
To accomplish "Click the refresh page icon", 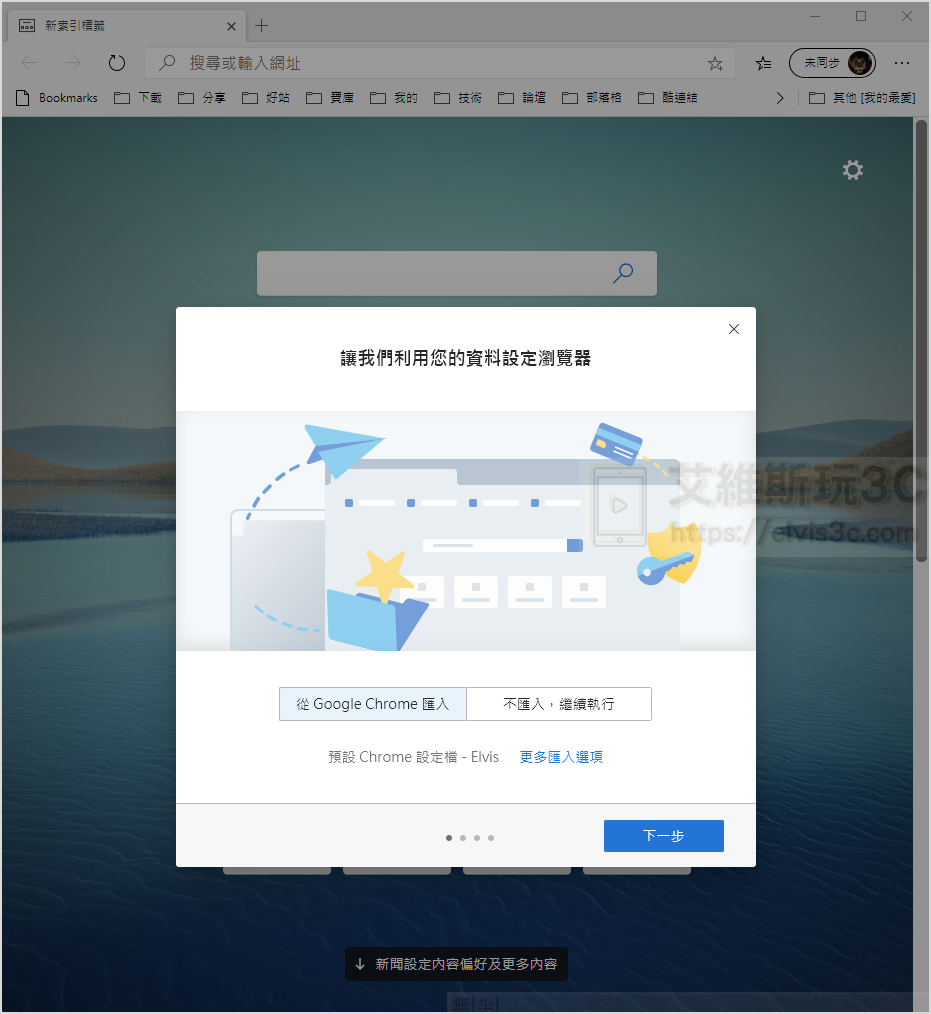I will tap(117, 63).
